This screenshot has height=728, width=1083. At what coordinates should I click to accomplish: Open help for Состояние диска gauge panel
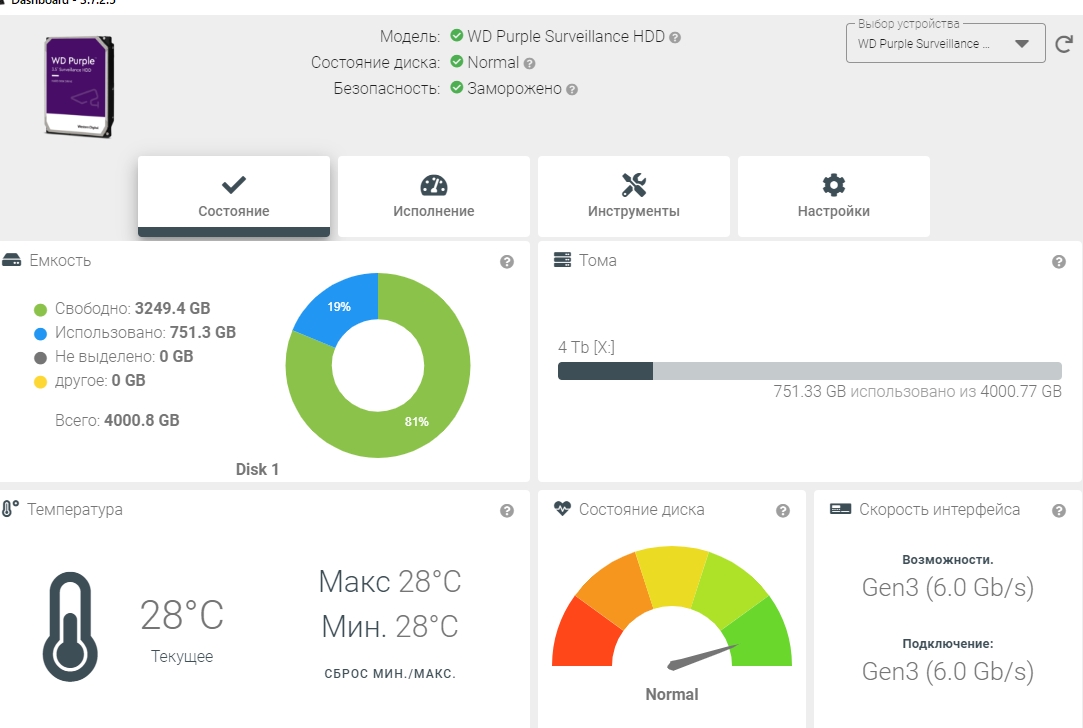pyautogui.click(x=783, y=510)
